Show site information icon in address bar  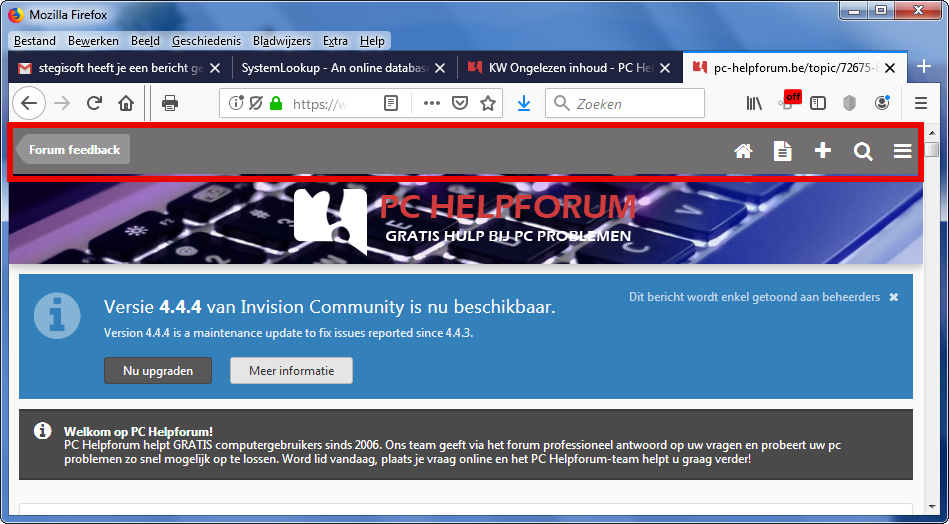[235, 103]
